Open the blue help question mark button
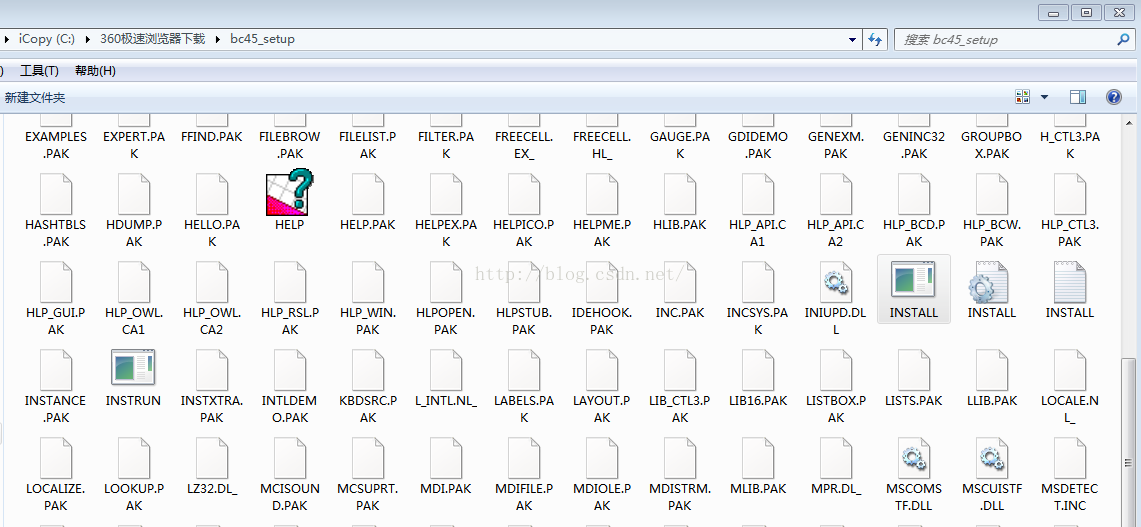 tap(1113, 97)
